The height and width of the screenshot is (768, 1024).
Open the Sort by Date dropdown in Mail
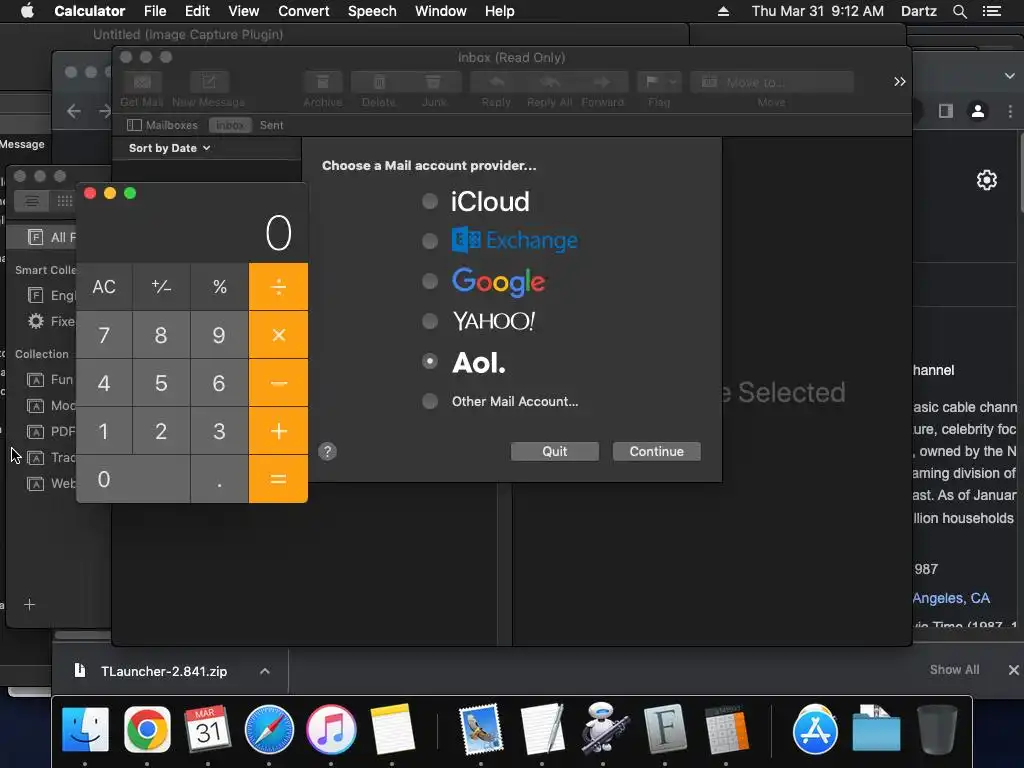coord(169,148)
